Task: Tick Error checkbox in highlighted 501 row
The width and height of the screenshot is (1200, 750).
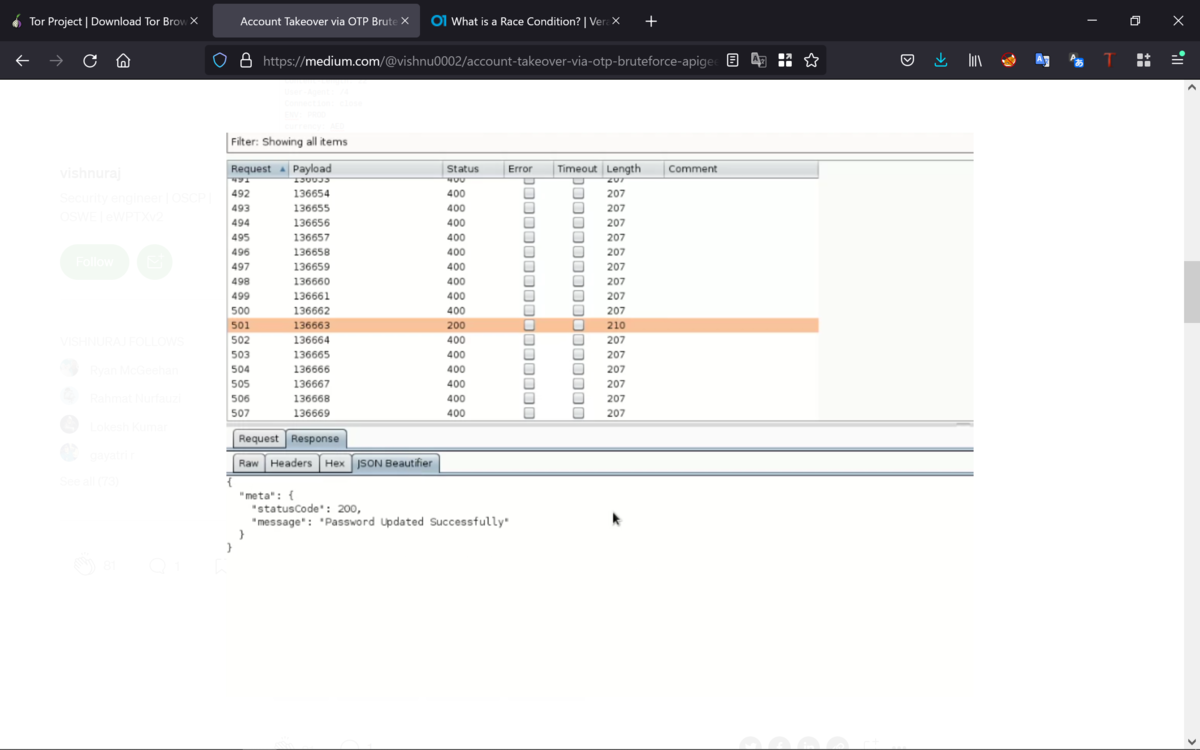Action: click(529, 326)
